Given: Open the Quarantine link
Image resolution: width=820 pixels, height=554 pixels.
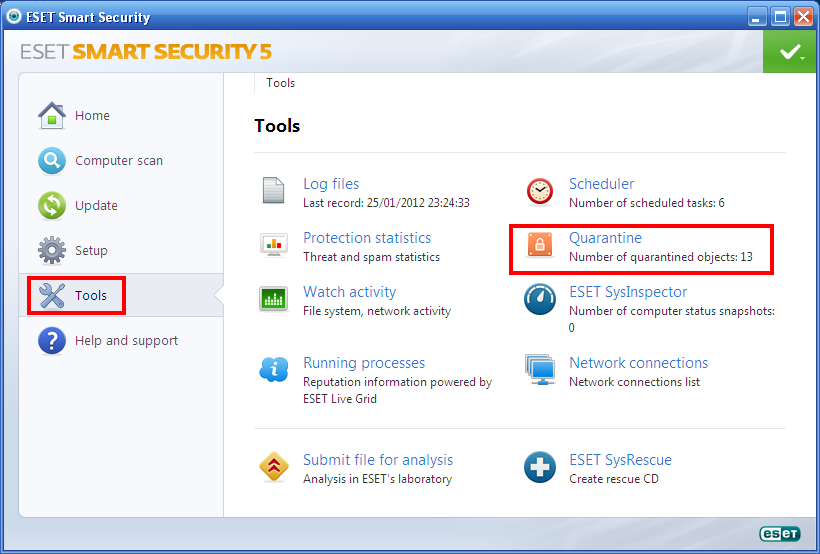Looking at the screenshot, I should coord(605,238).
